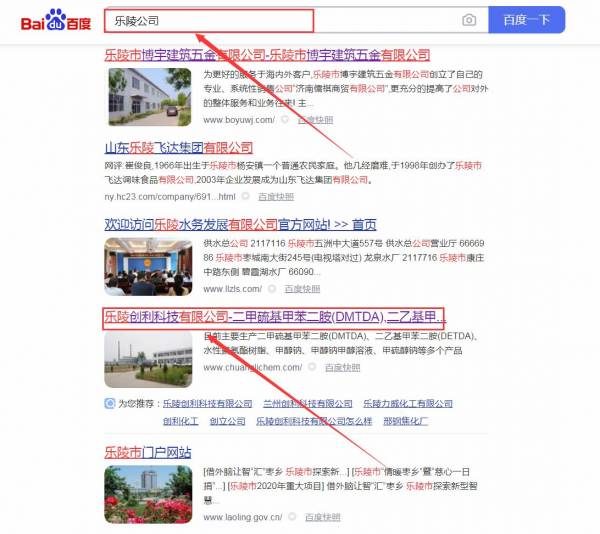Click the 创利科技 factory thumbnail image
The width and height of the screenshot is (600, 534).
coord(149,356)
